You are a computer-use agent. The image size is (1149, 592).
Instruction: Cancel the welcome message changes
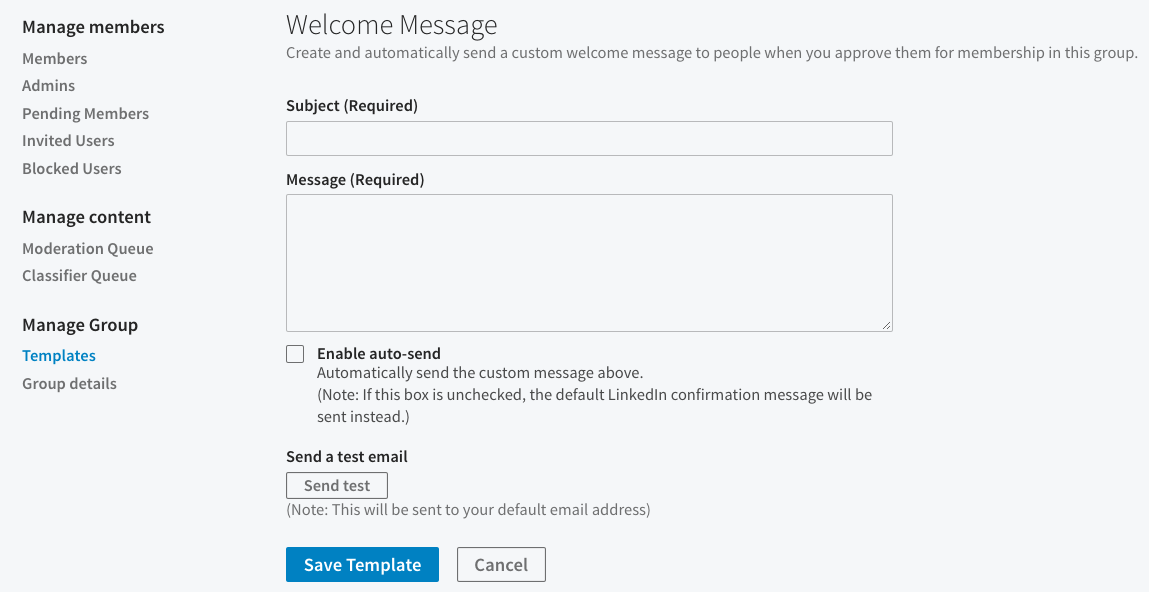[500, 564]
